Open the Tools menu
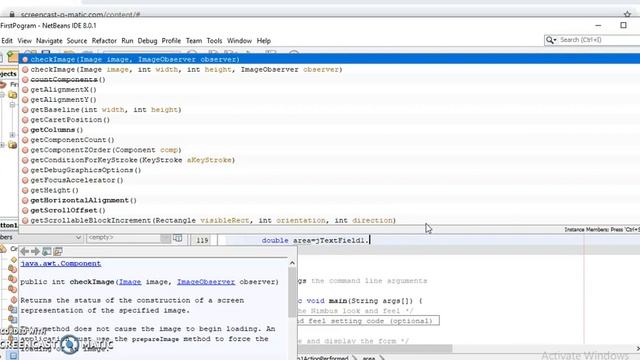The height and width of the screenshot is (360, 640). 214,41
